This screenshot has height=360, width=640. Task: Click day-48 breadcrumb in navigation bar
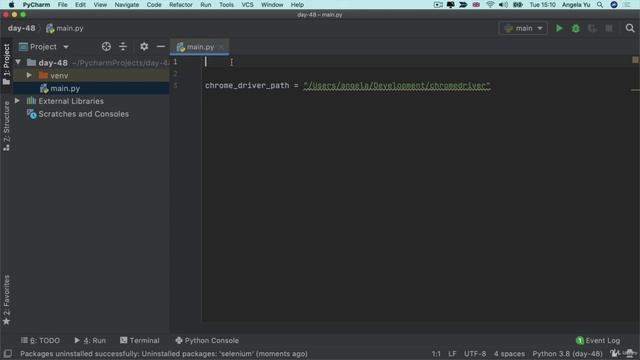[x=21, y=28]
